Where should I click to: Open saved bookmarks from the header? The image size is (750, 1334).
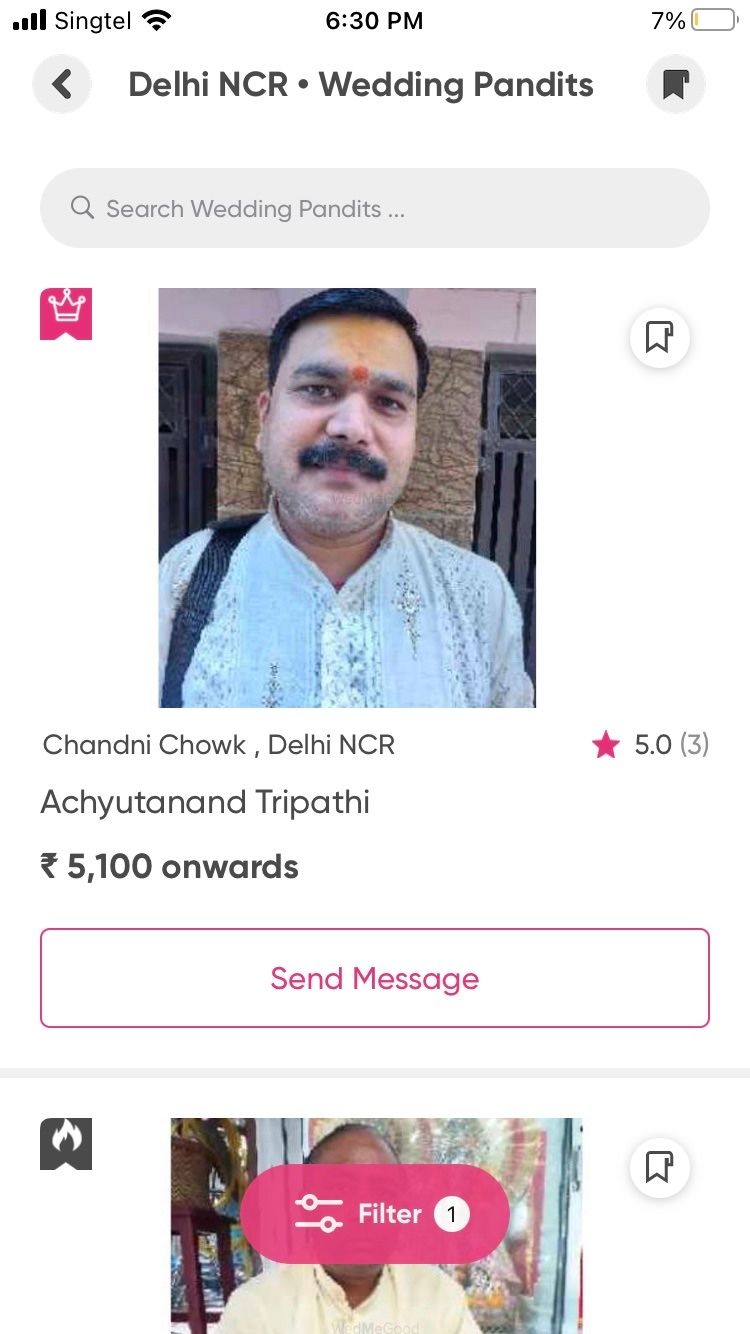[x=676, y=84]
